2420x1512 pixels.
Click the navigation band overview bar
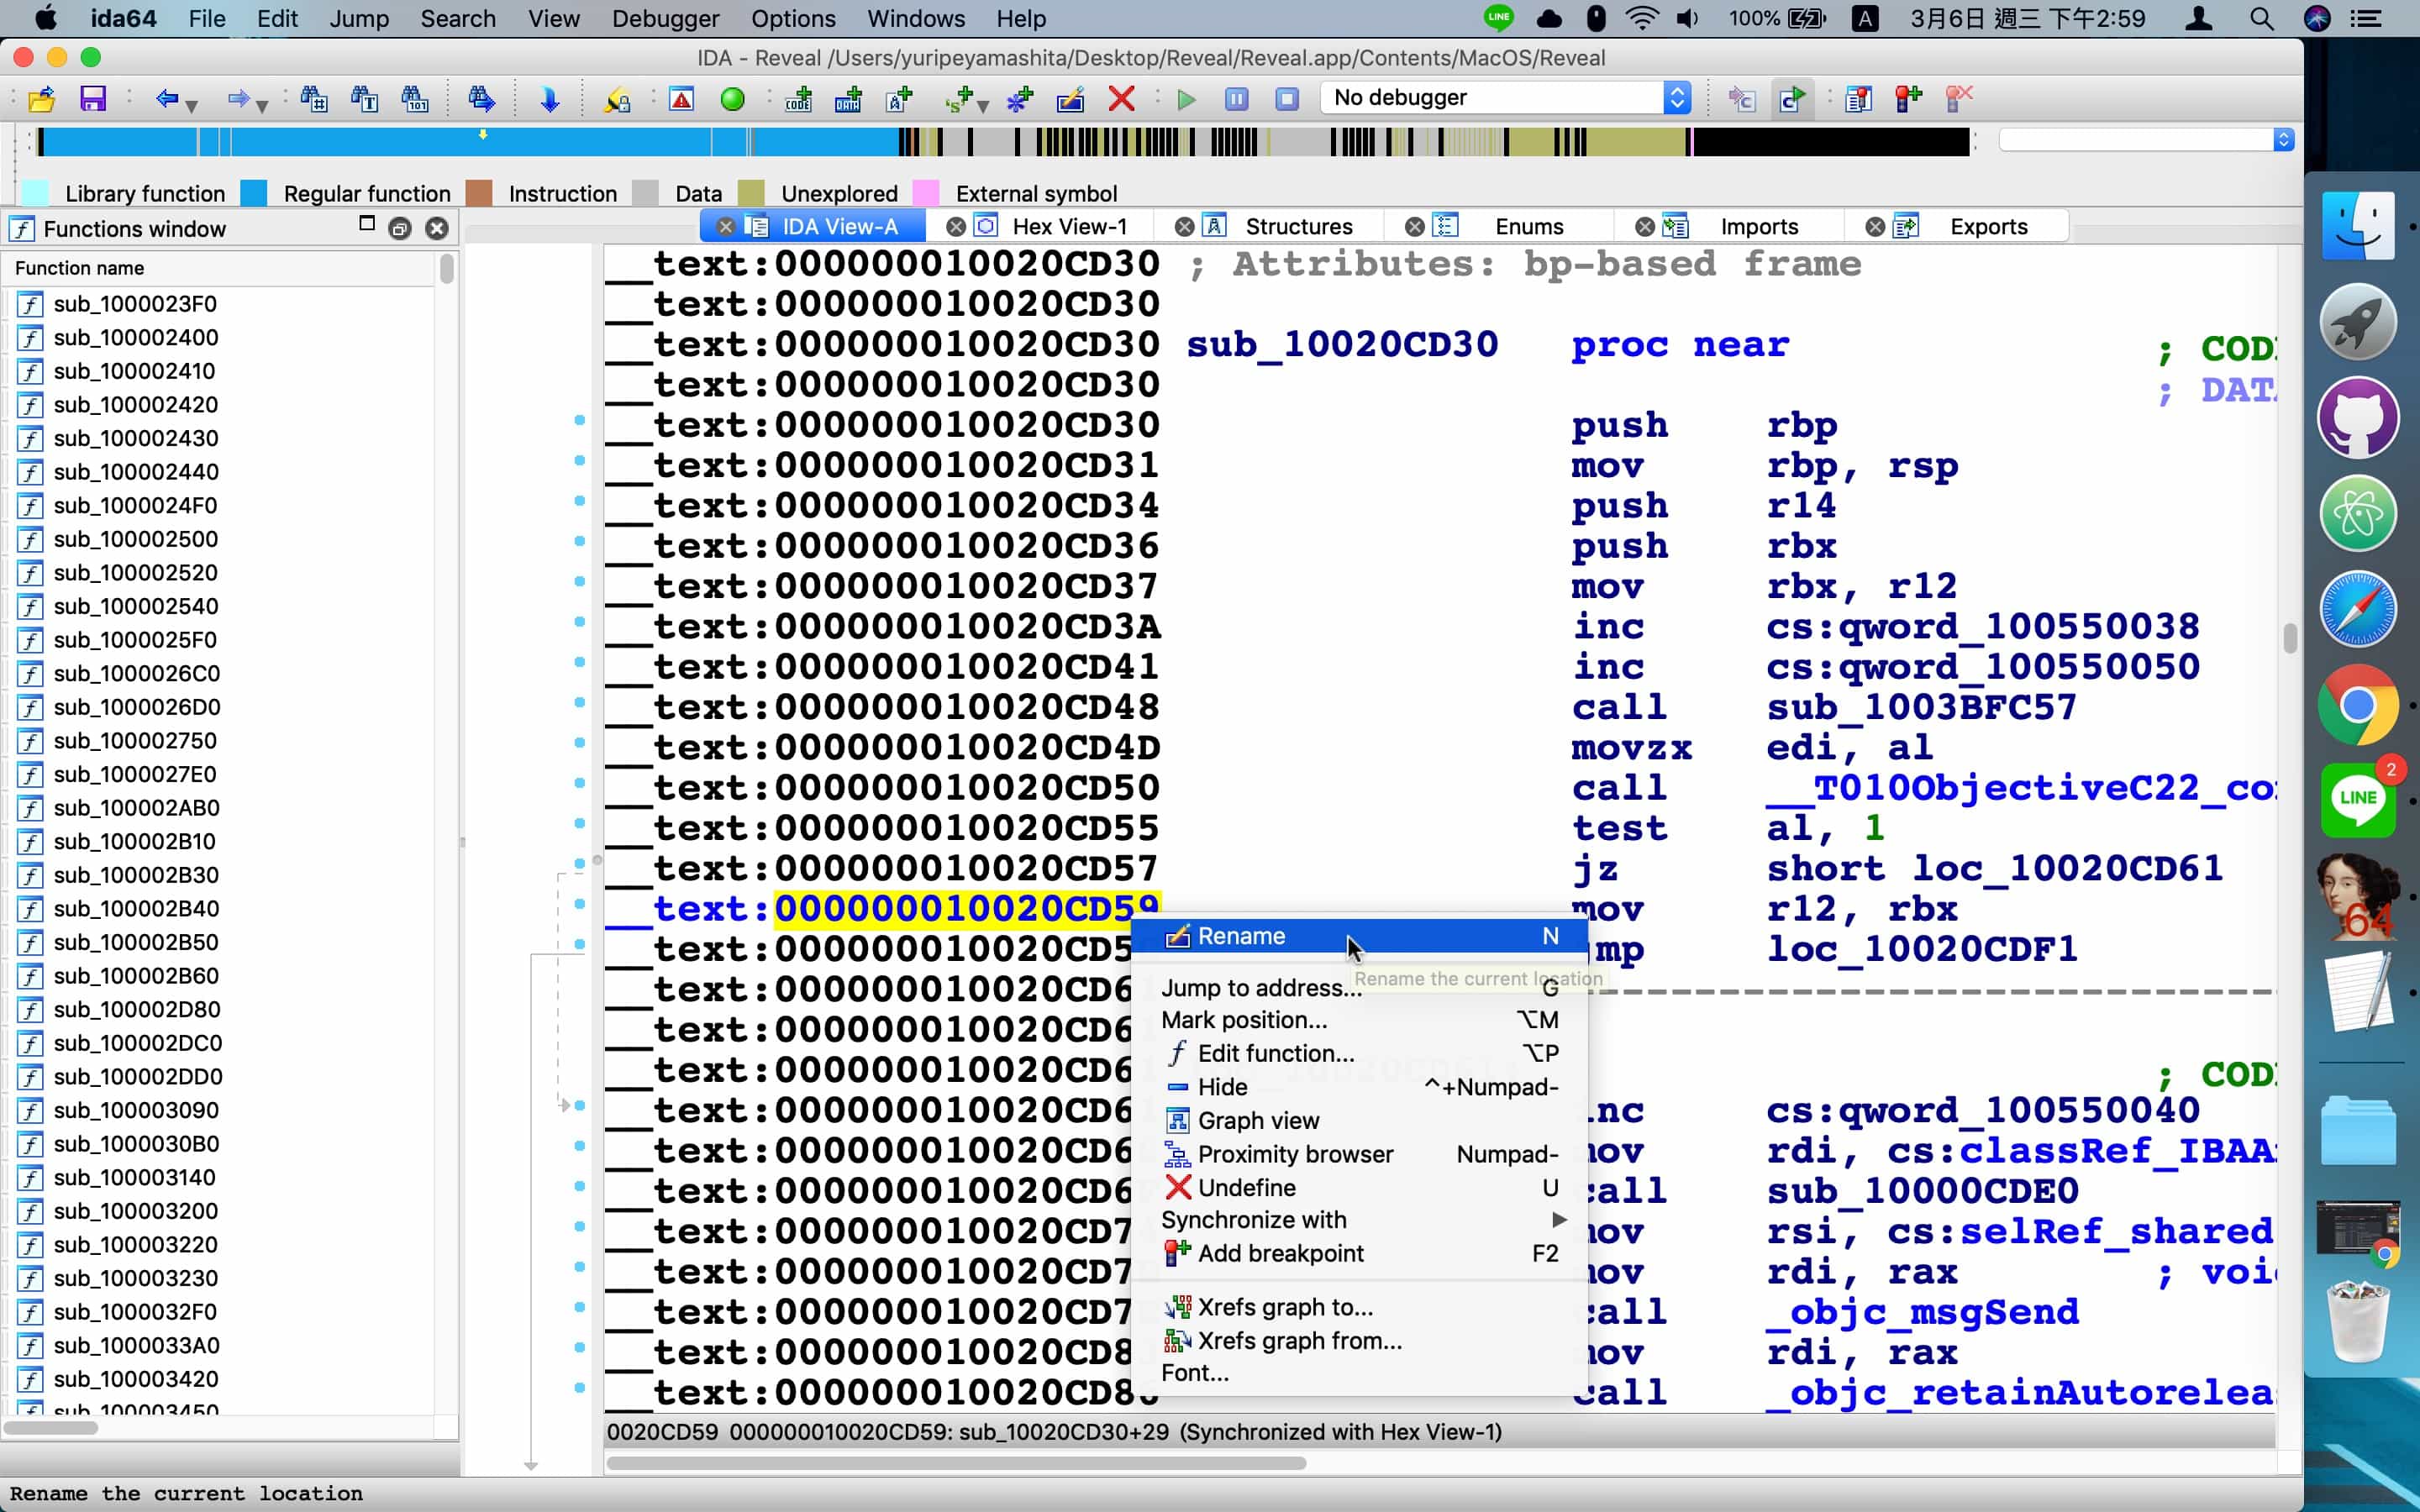(x=1000, y=142)
